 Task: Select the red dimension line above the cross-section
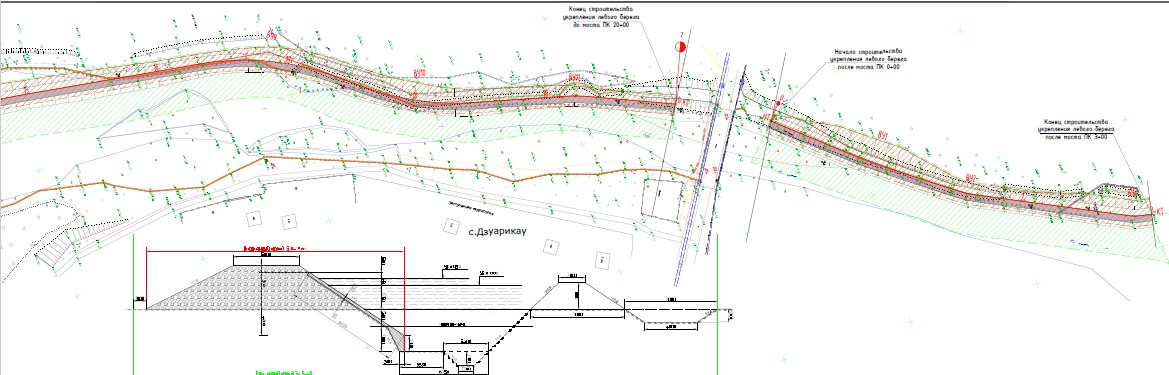click(x=275, y=250)
